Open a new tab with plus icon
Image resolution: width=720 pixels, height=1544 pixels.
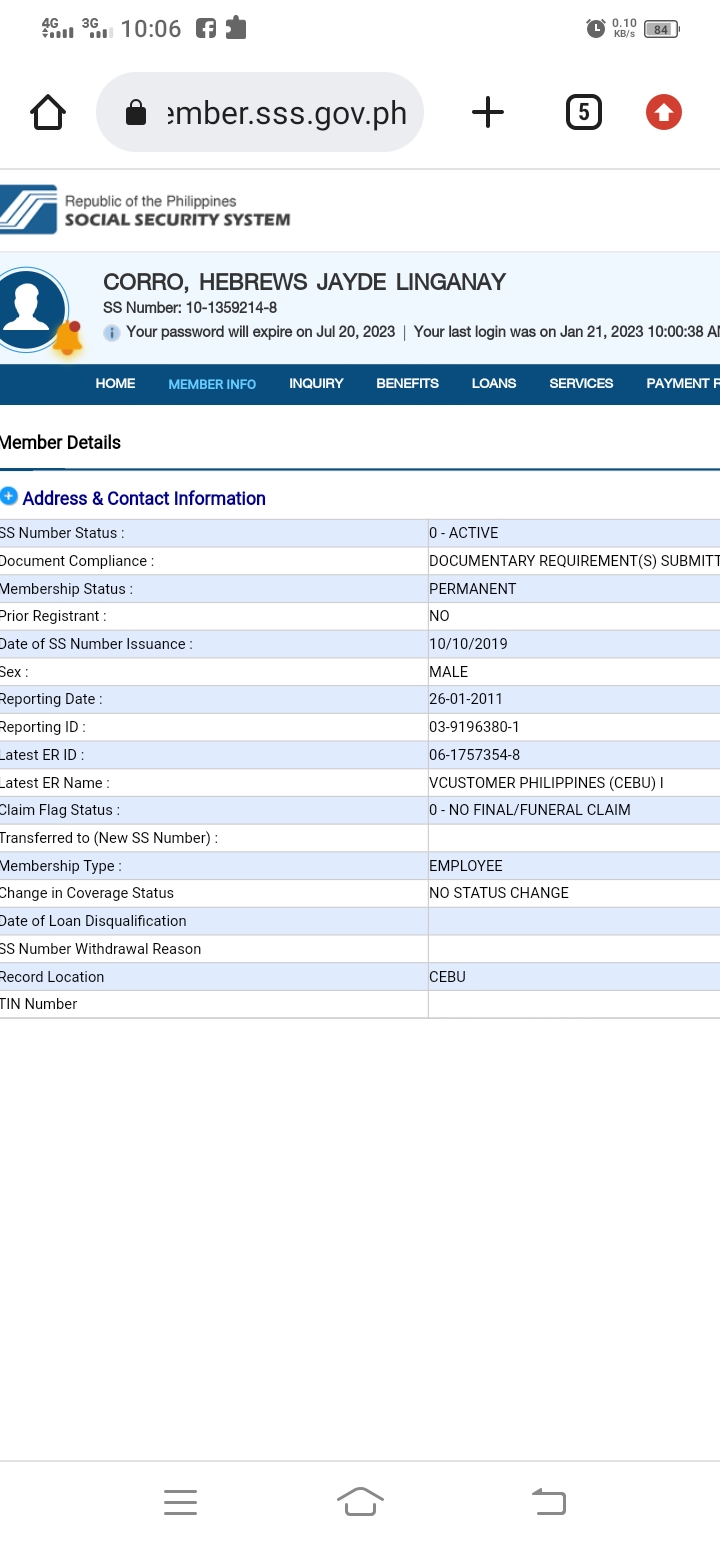(x=487, y=112)
